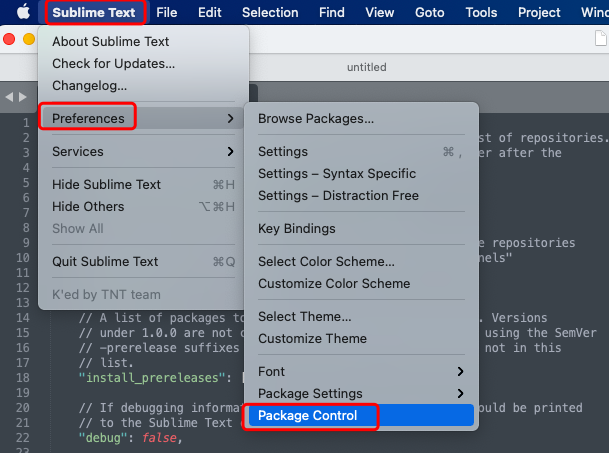Minimize the window with yellow button
Image resolution: width=609 pixels, height=453 pixels.
(29, 39)
